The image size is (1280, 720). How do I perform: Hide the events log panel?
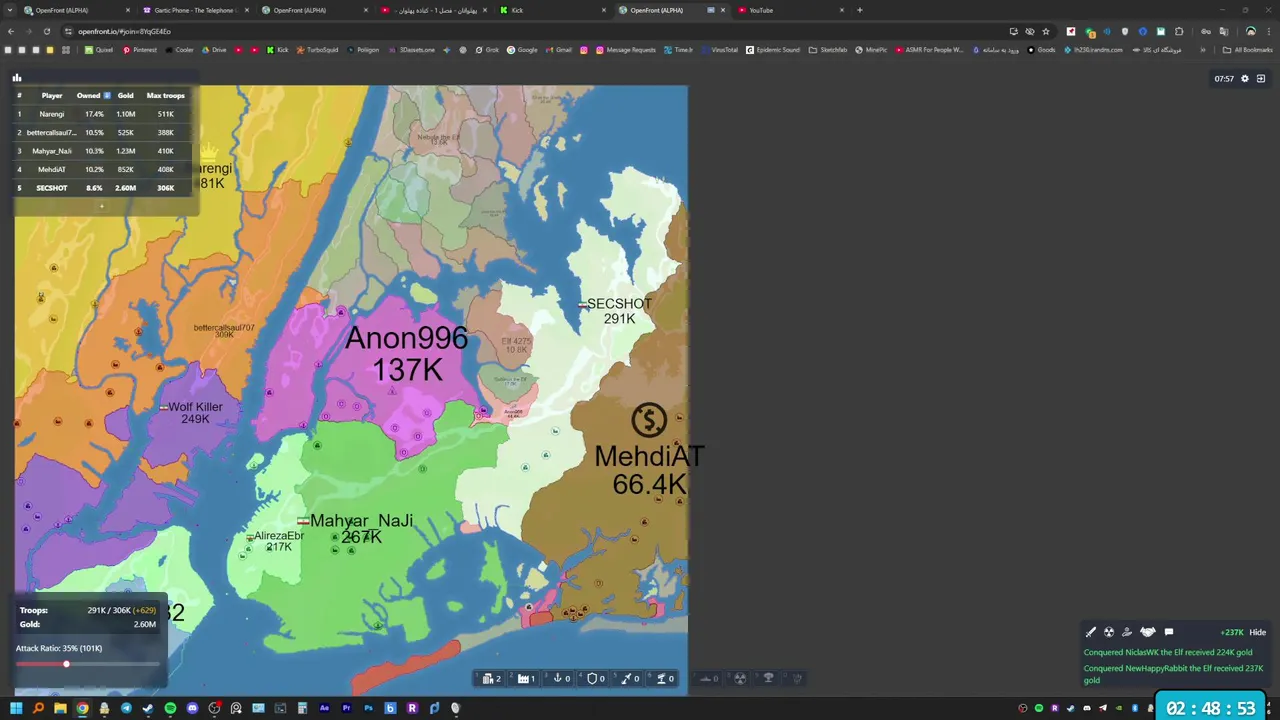click(1257, 632)
